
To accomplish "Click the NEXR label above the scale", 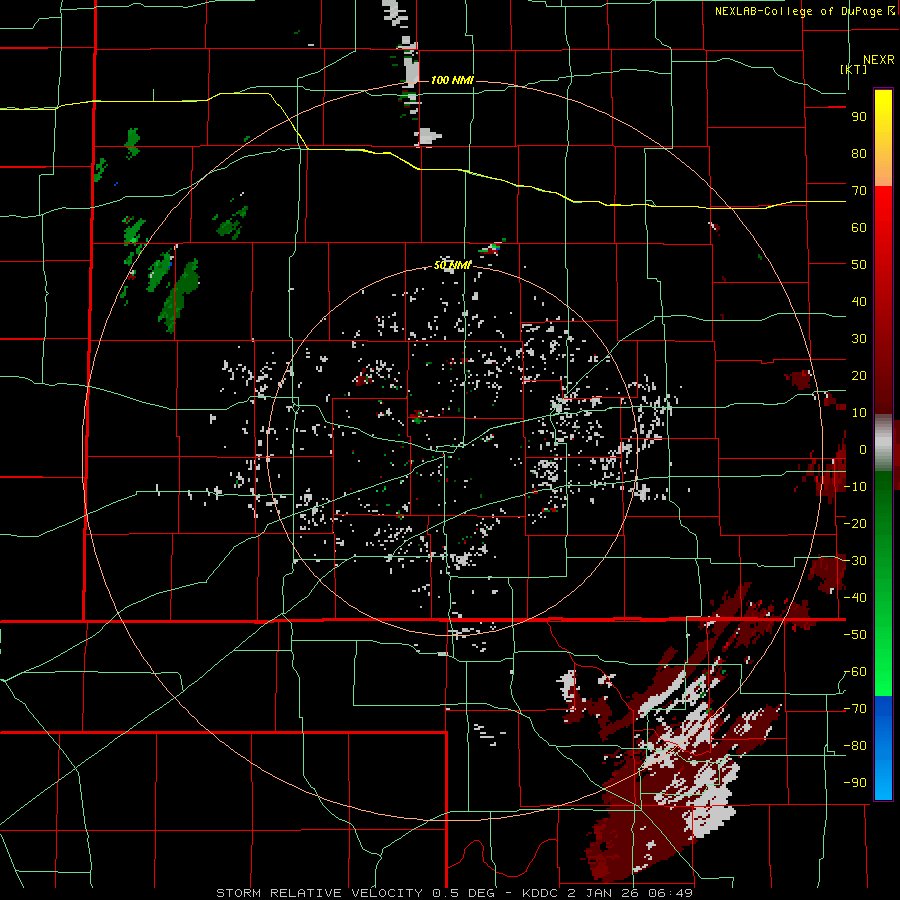I will click(879, 60).
